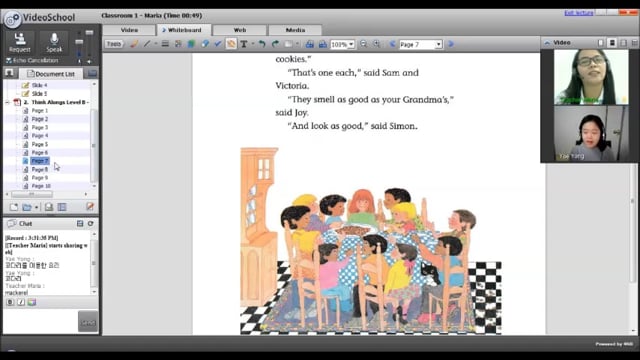Click the green shape fill icon
Viewport: 640px width, 360px height.
191,44
